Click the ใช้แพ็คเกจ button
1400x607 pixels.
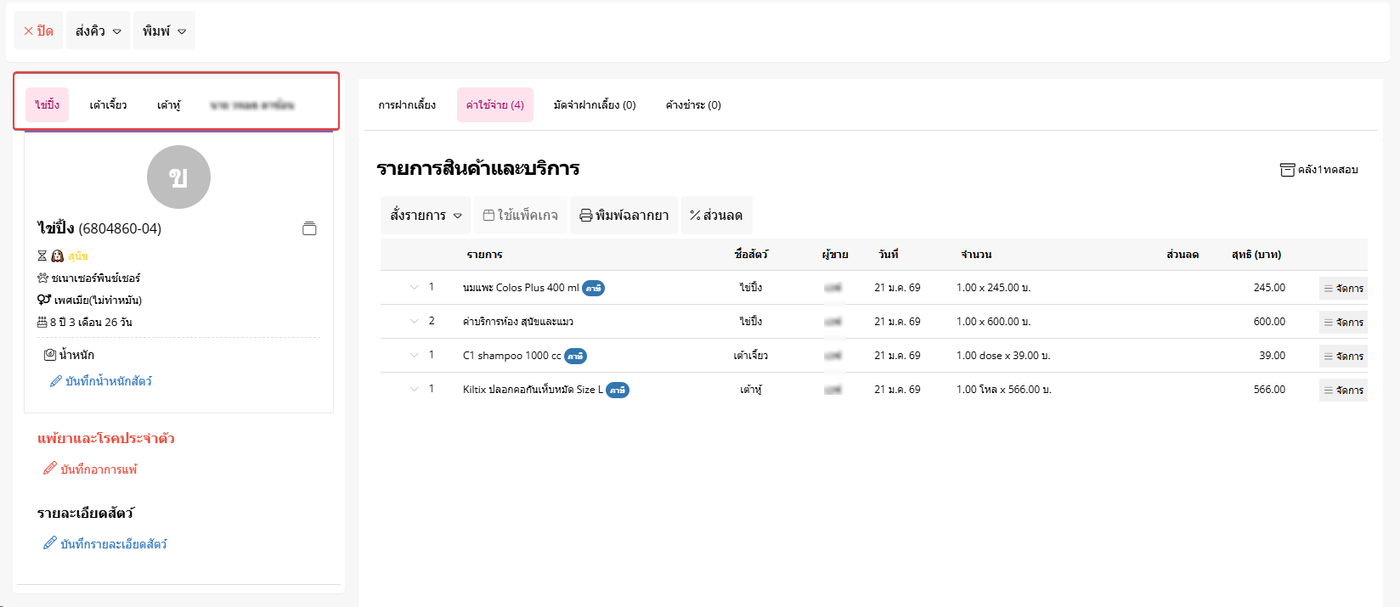pos(520,215)
